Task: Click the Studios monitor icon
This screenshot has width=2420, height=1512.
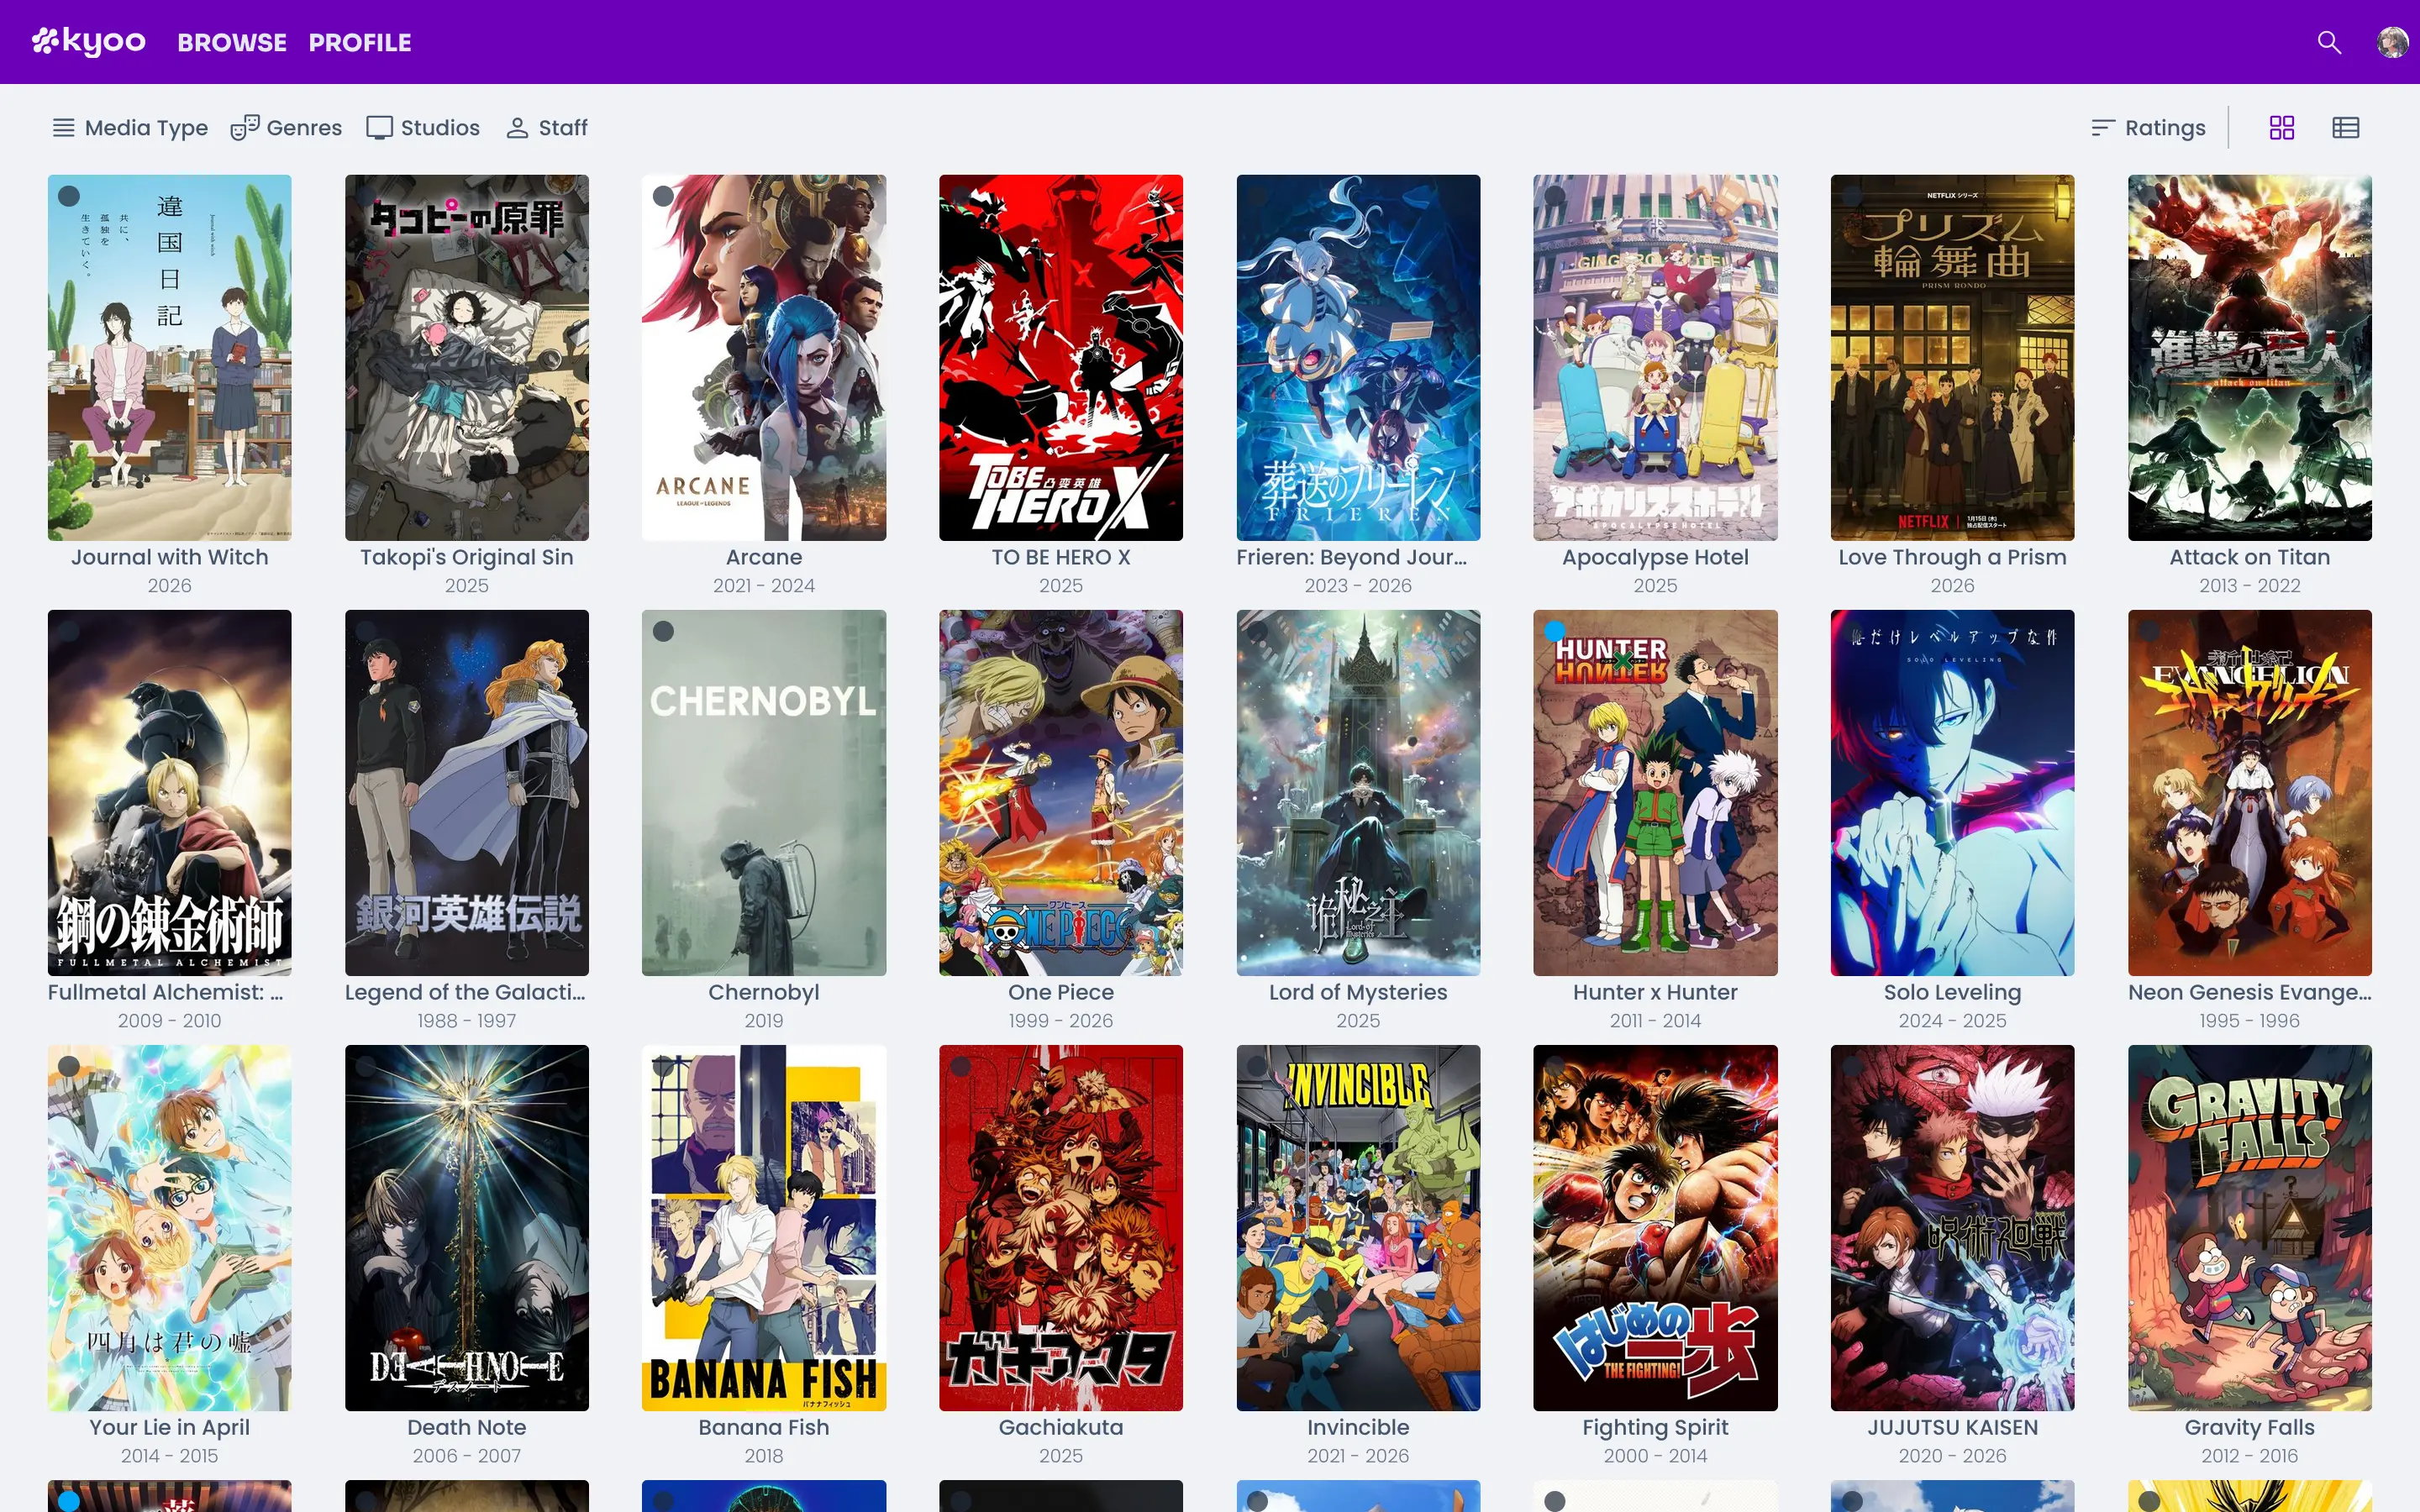Action: pos(379,128)
